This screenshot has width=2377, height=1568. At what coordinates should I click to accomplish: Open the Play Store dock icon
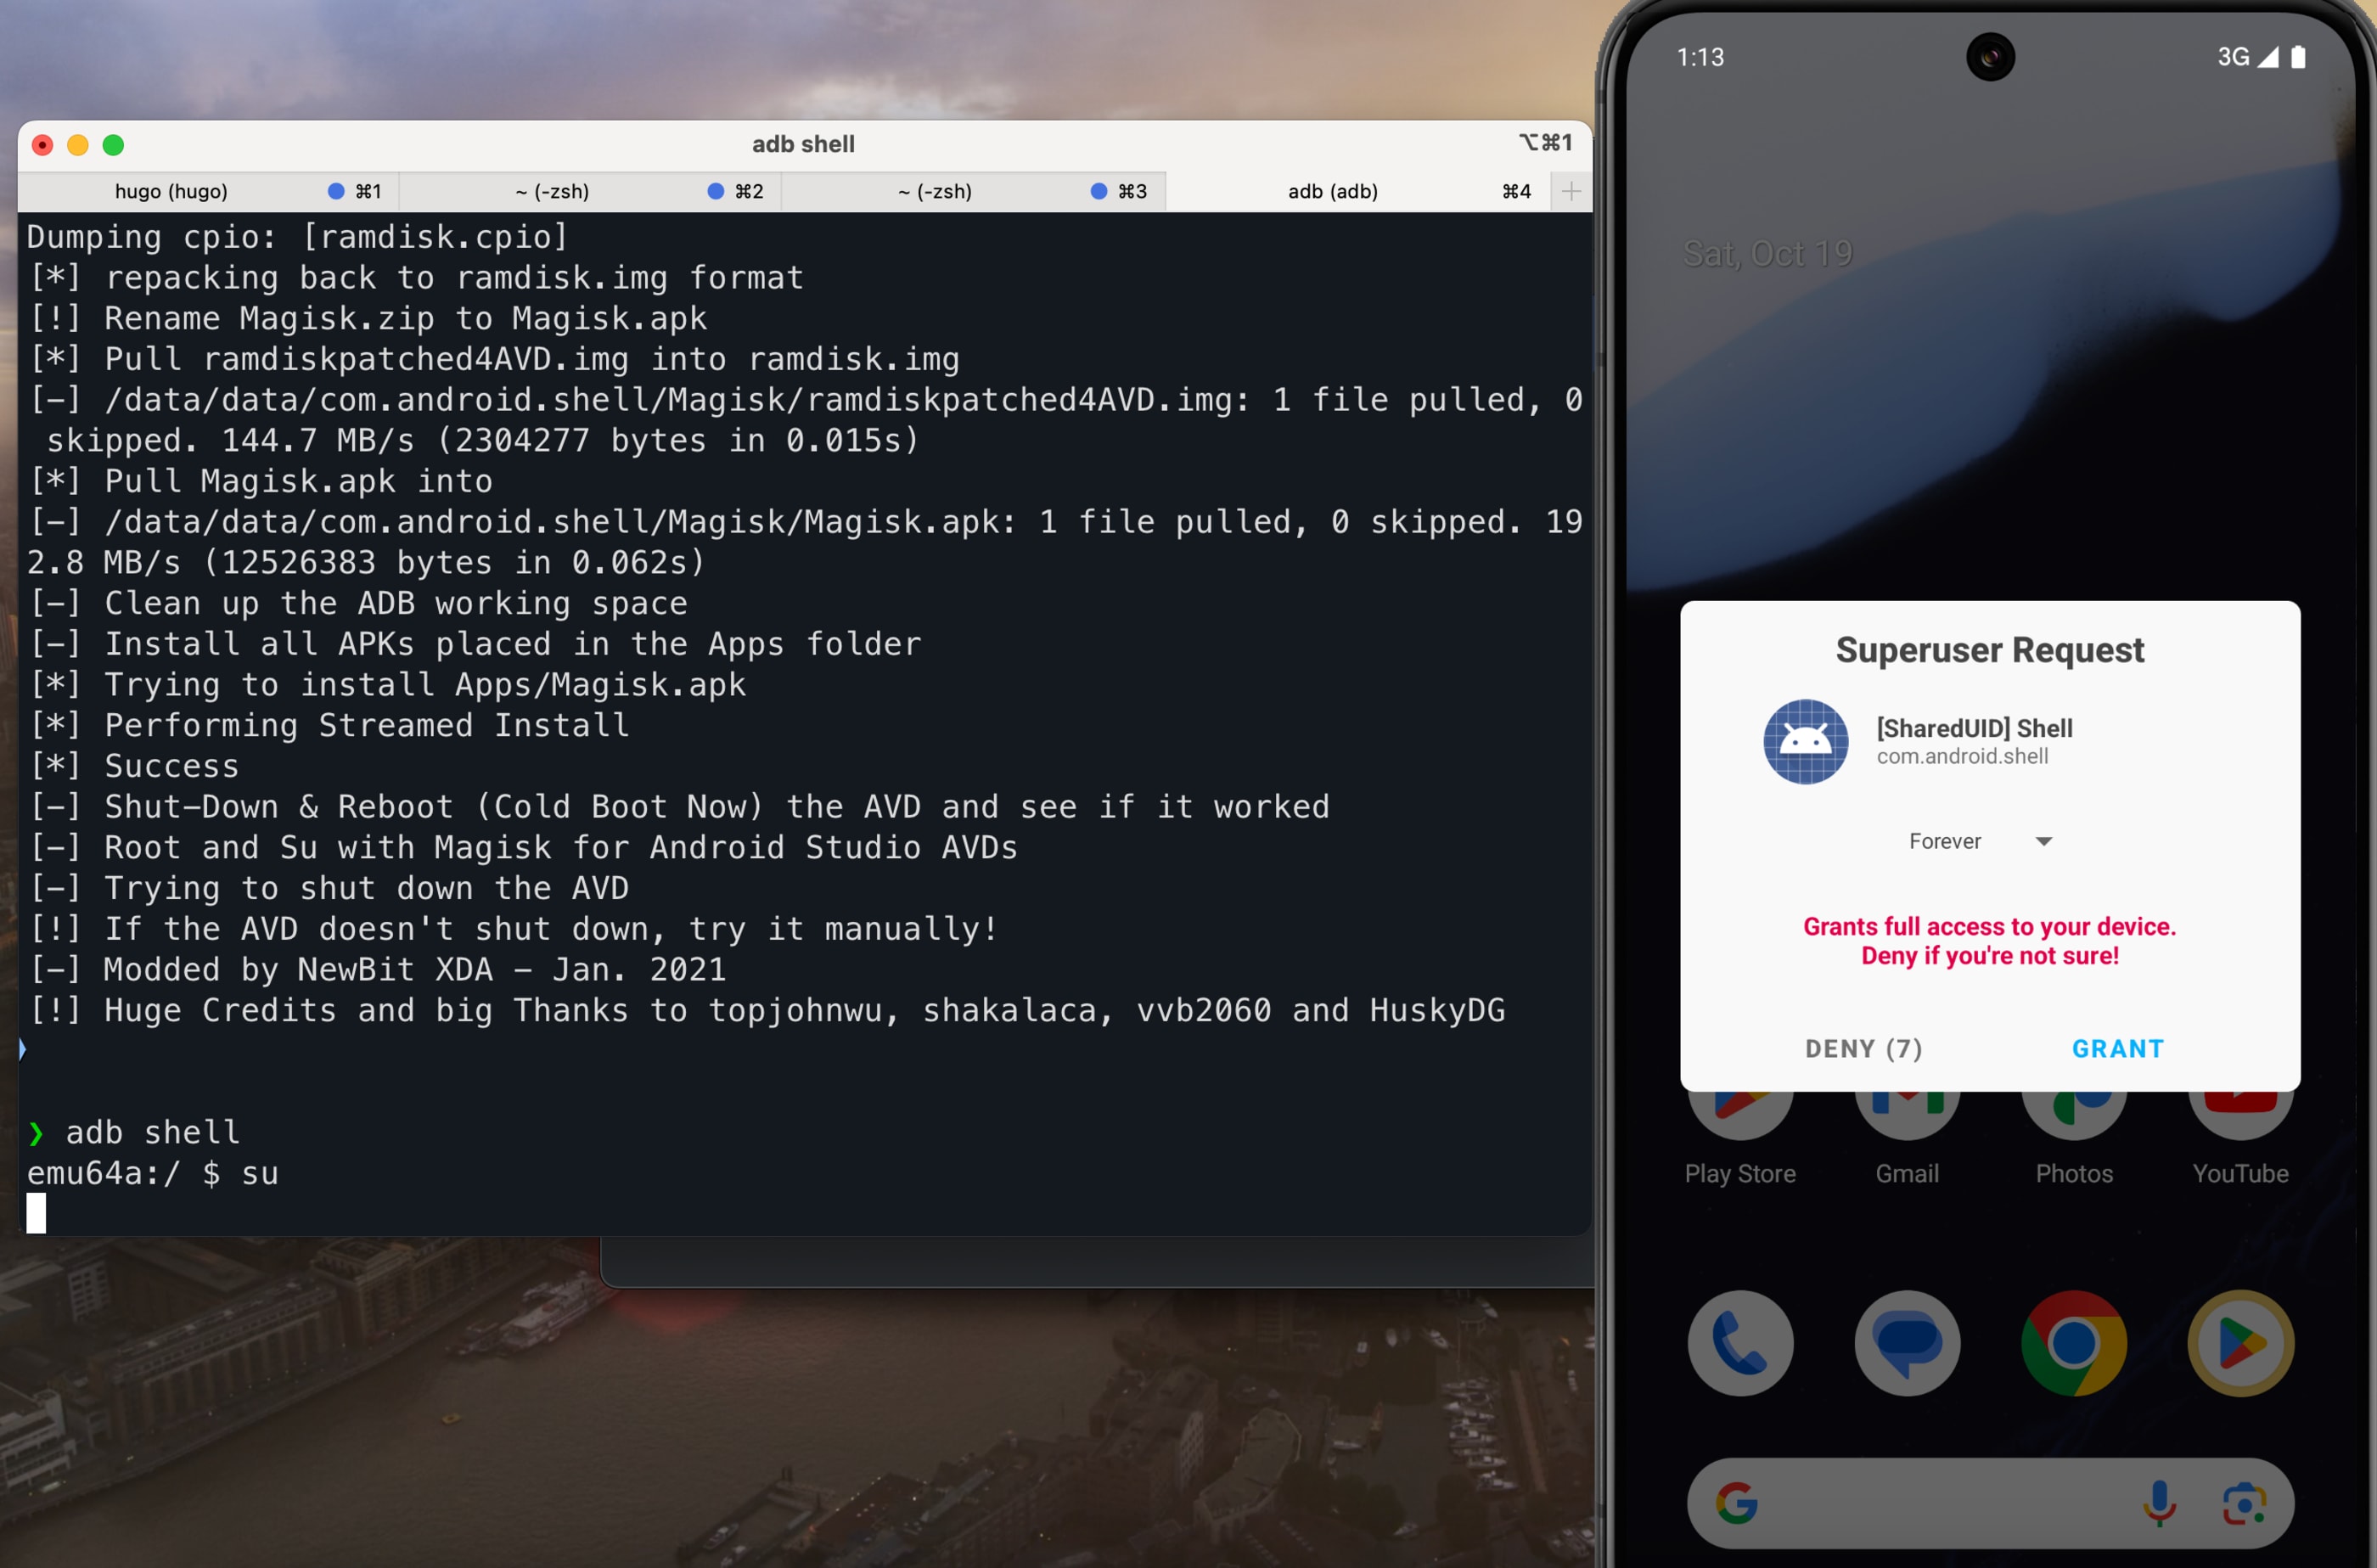click(2240, 1343)
